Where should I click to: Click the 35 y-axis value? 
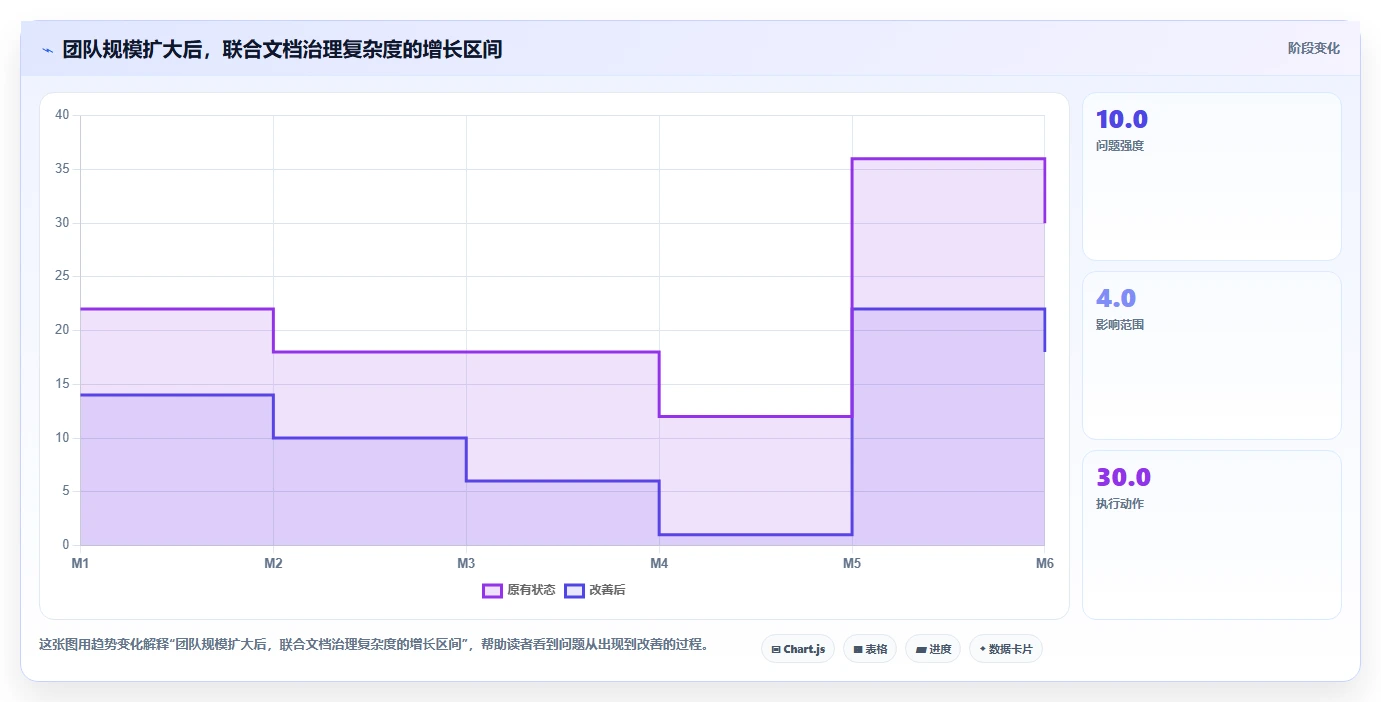62,169
